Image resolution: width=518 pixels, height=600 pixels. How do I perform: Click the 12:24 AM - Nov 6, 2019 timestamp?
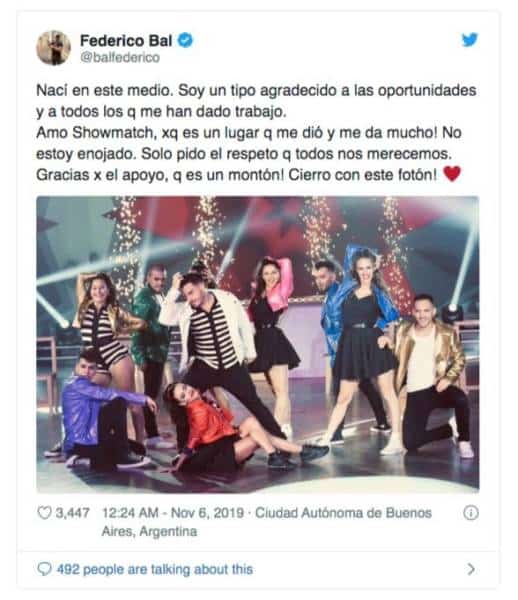click(173, 512)
